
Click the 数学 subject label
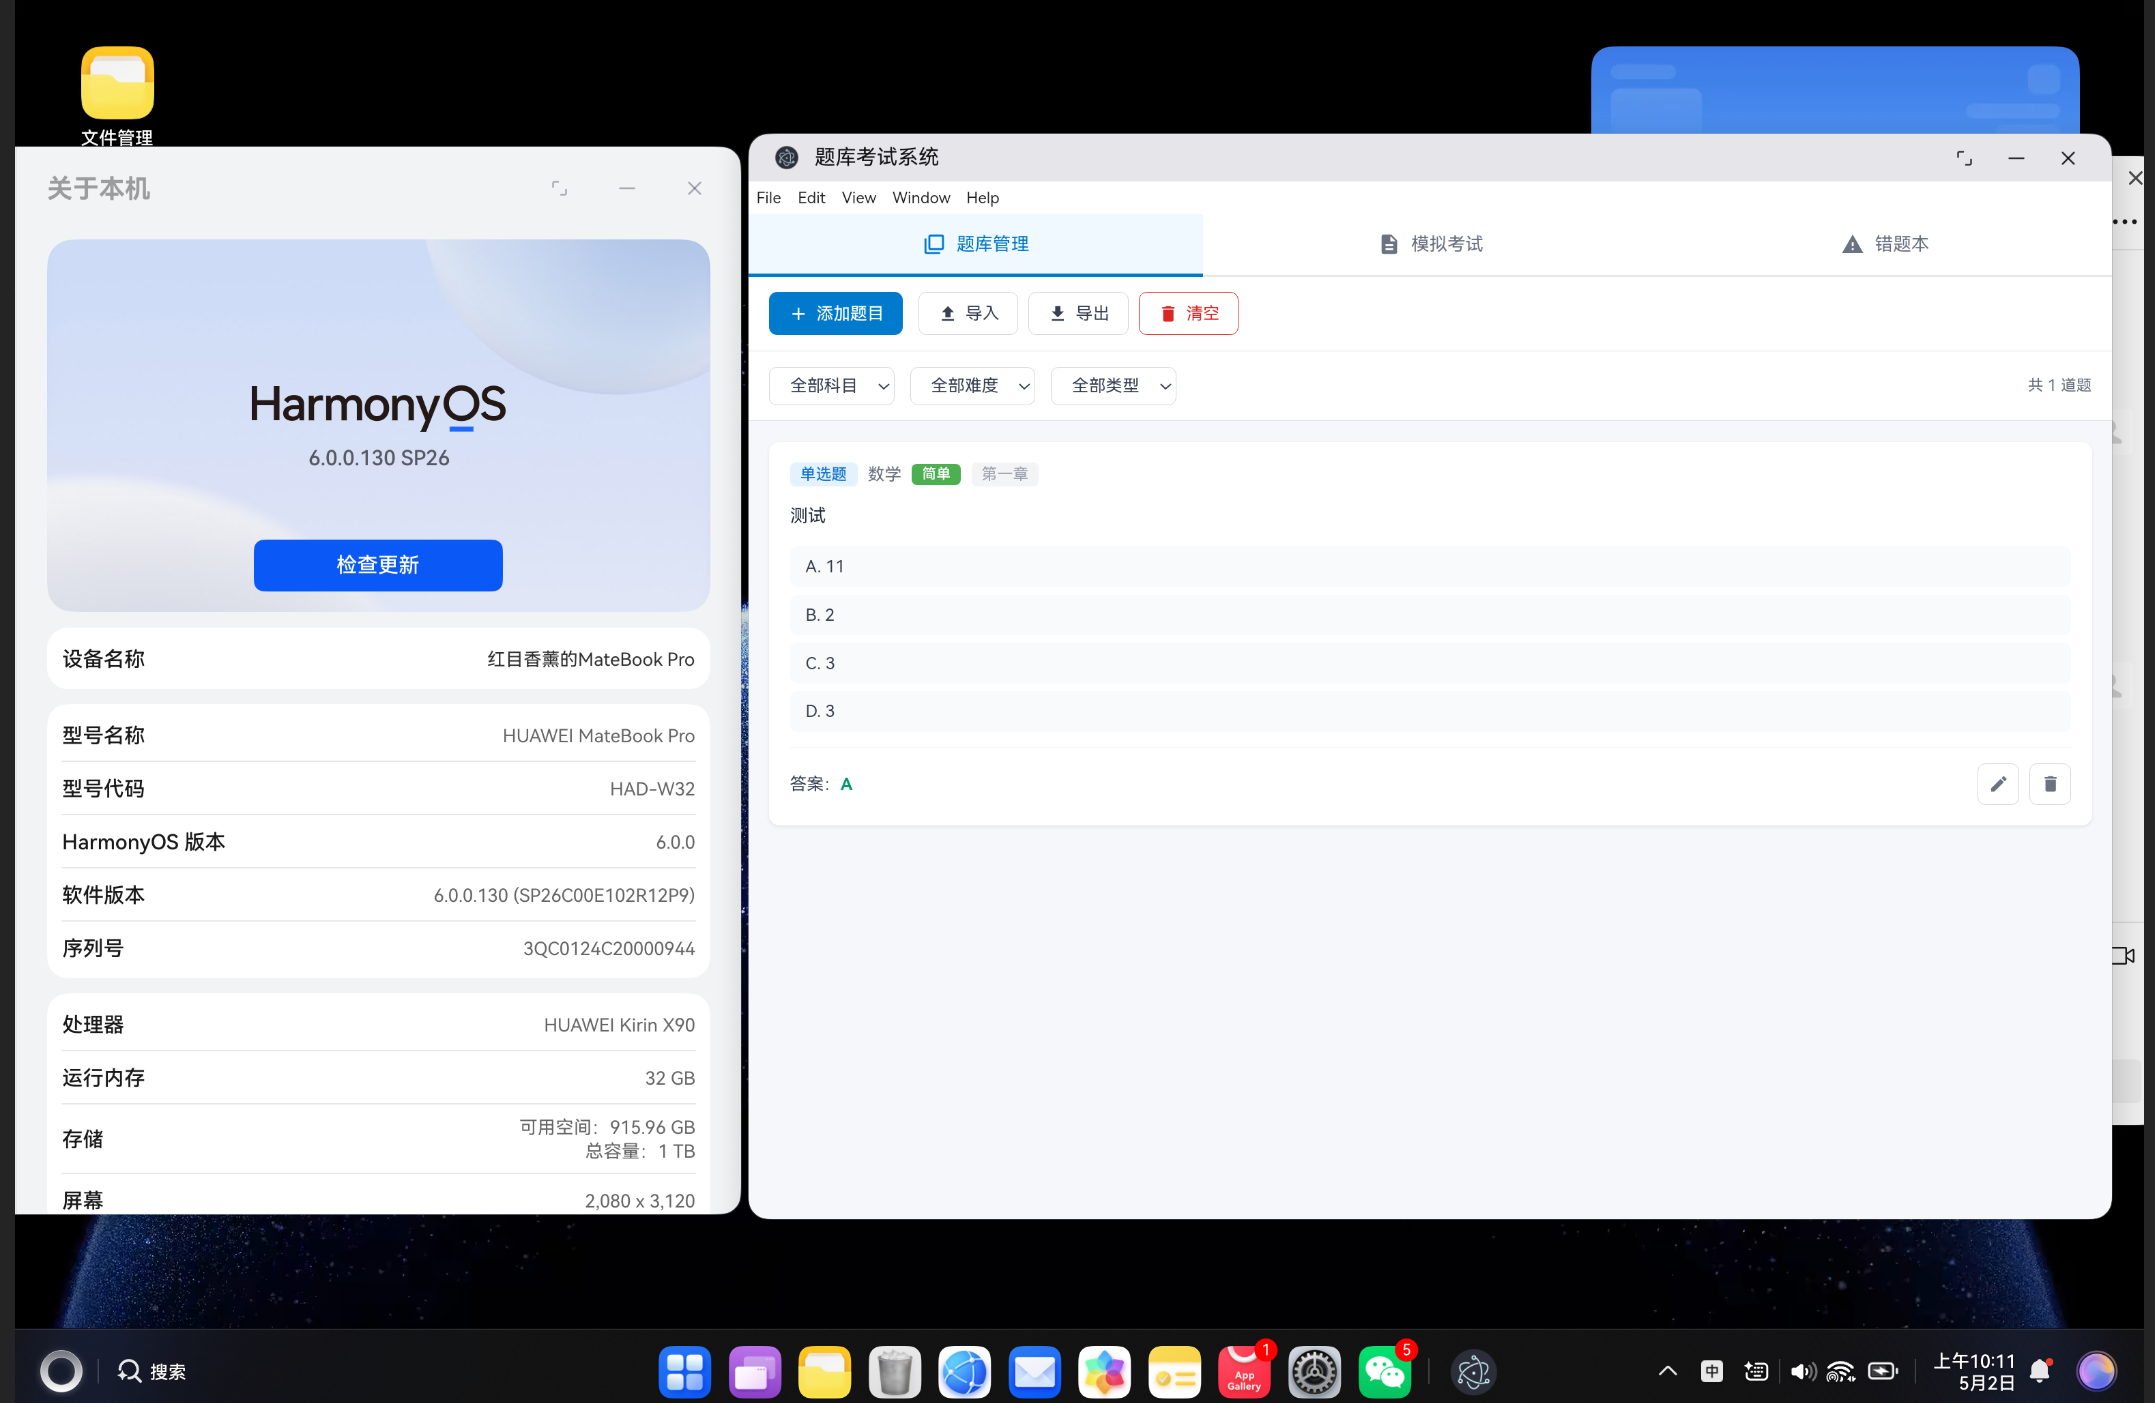click(x=884, y=474)
